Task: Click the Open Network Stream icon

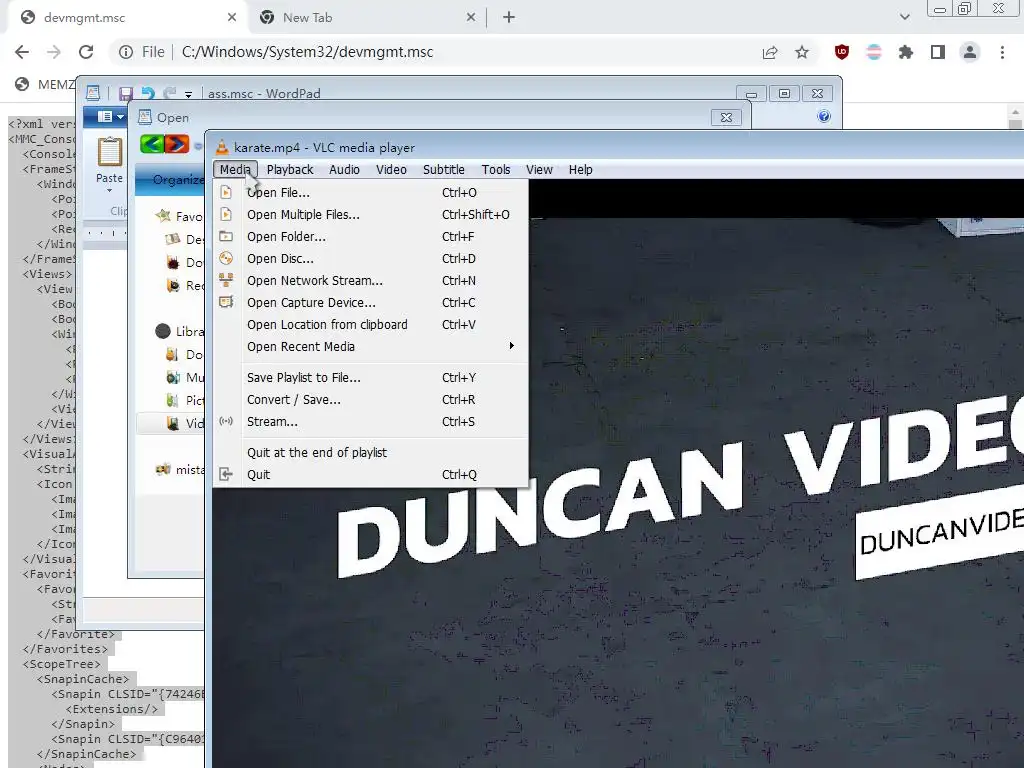Action: click(226, 280)
